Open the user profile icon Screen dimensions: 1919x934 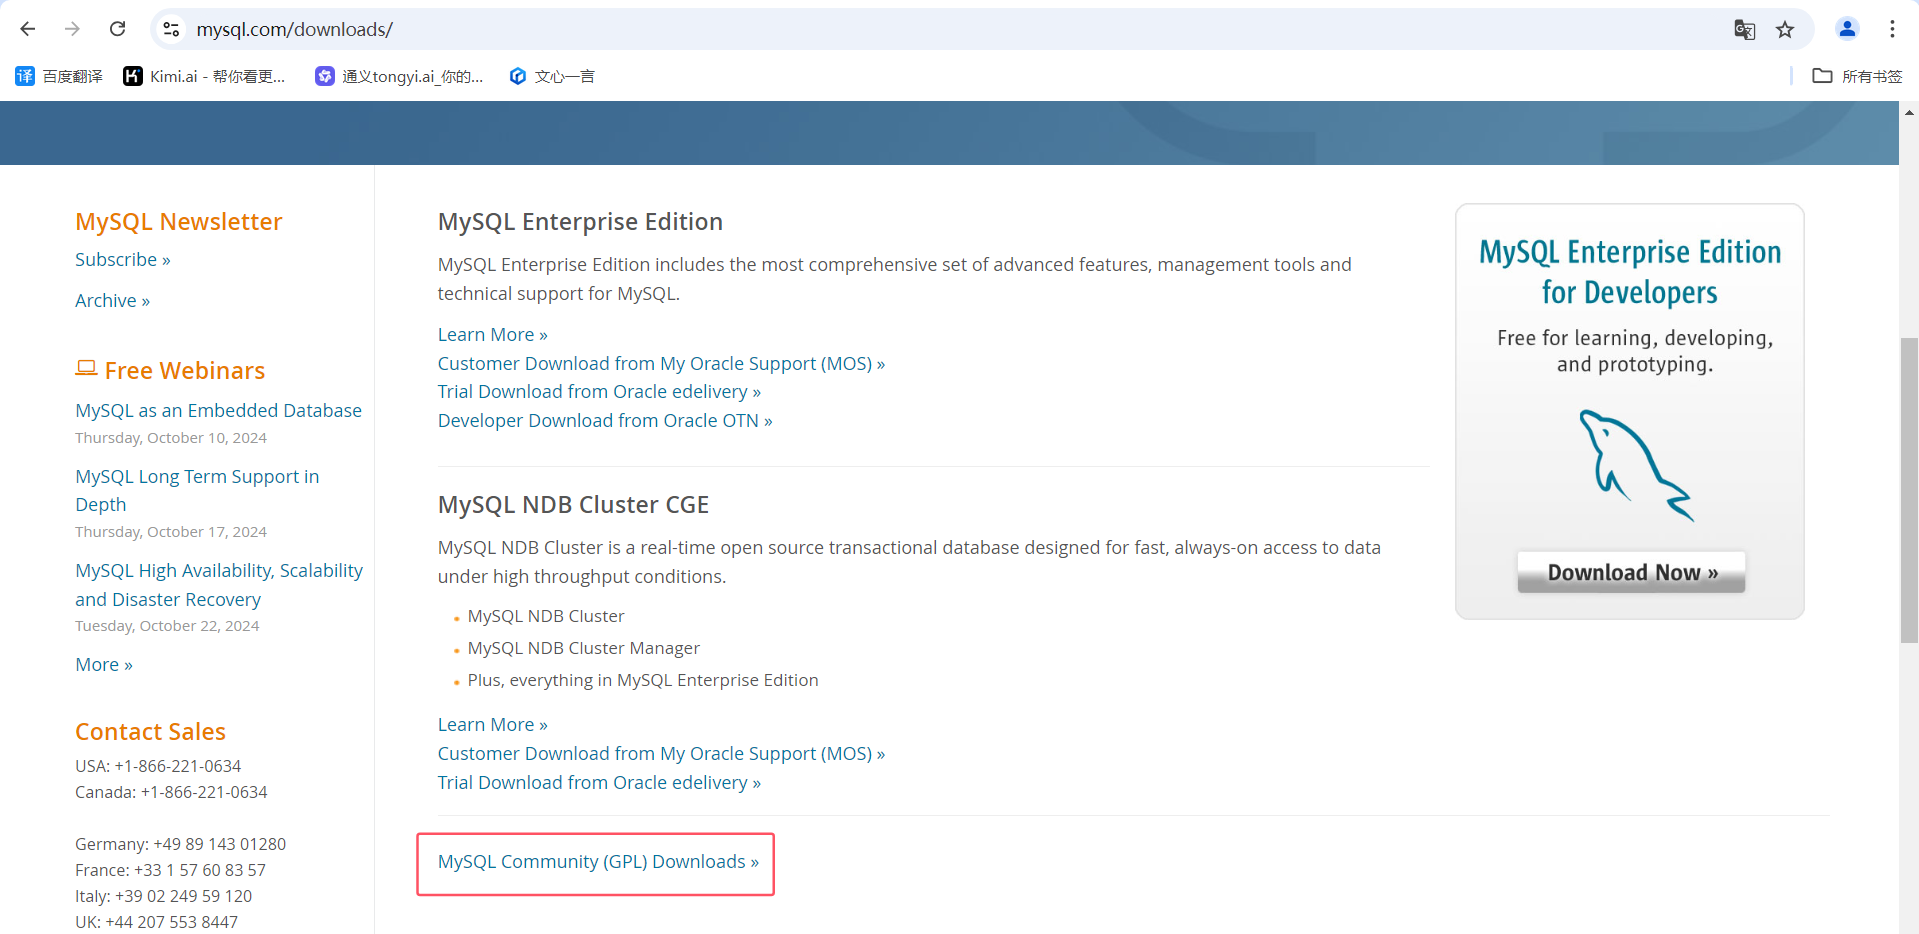1847,29
